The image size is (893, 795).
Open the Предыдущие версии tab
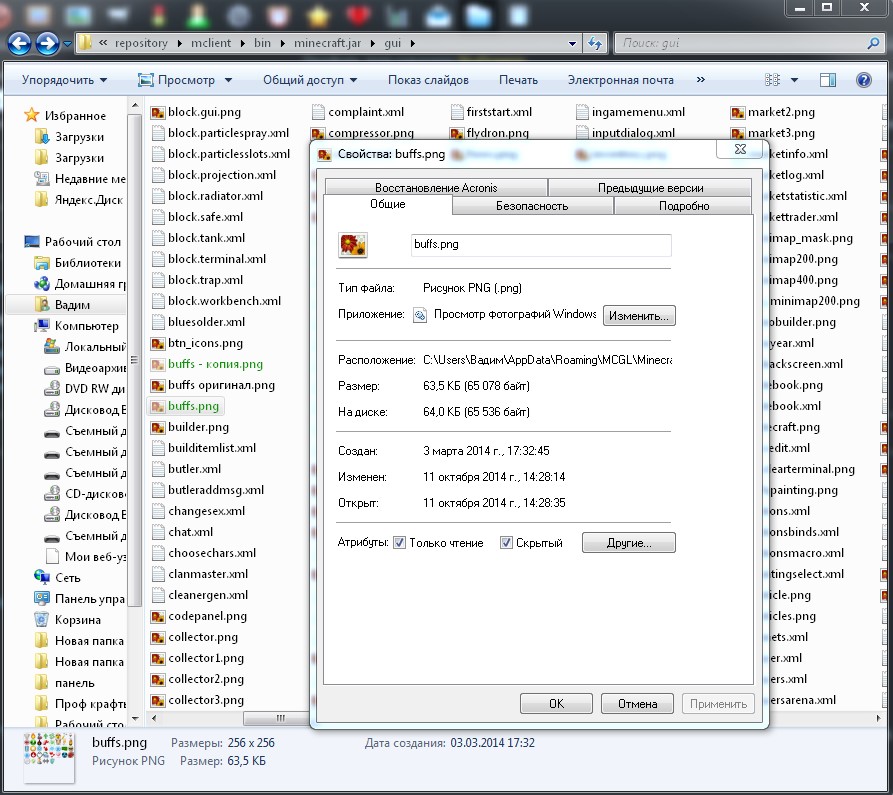[650, 188]
